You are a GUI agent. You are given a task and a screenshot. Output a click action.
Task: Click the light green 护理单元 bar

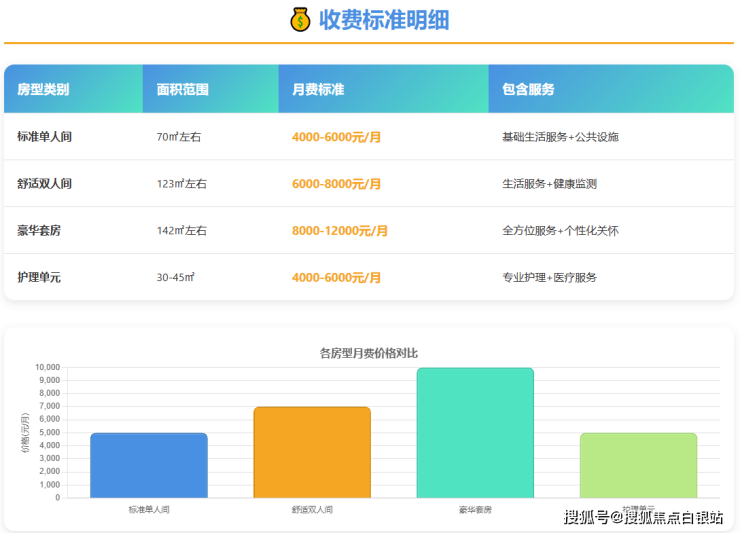[638, 465]
